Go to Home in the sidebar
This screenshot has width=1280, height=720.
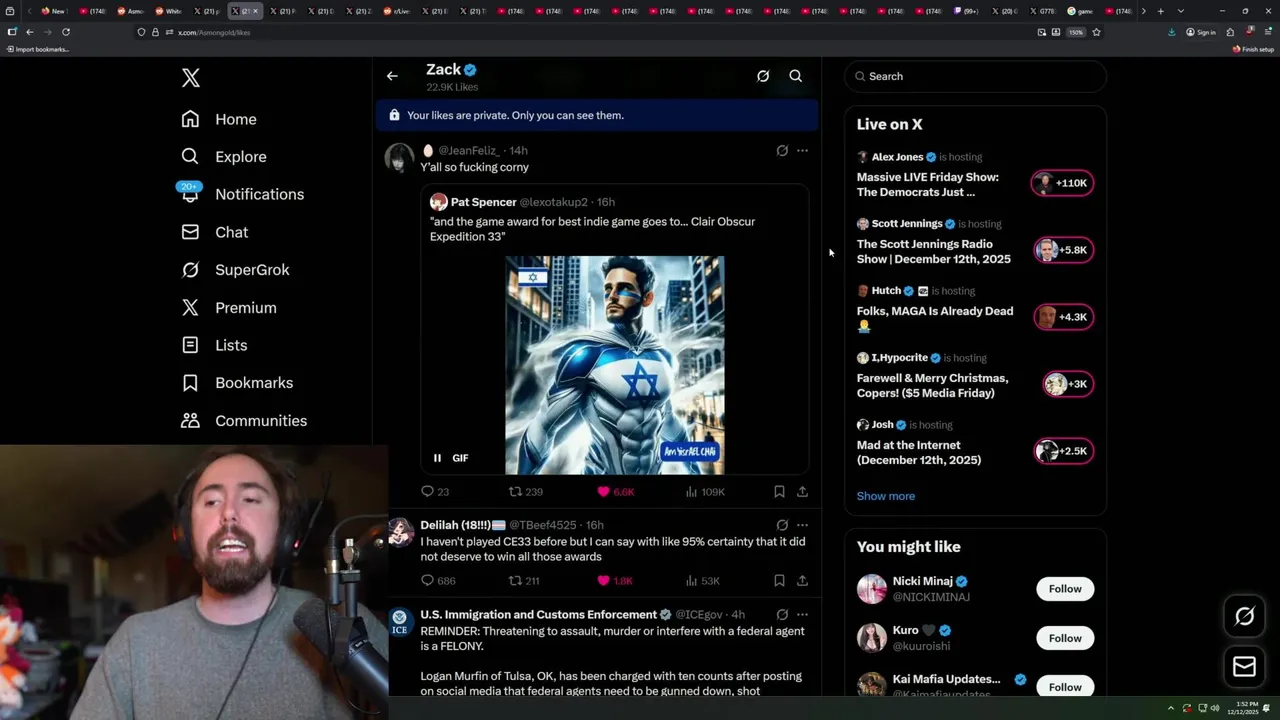[x=219, y=119]
